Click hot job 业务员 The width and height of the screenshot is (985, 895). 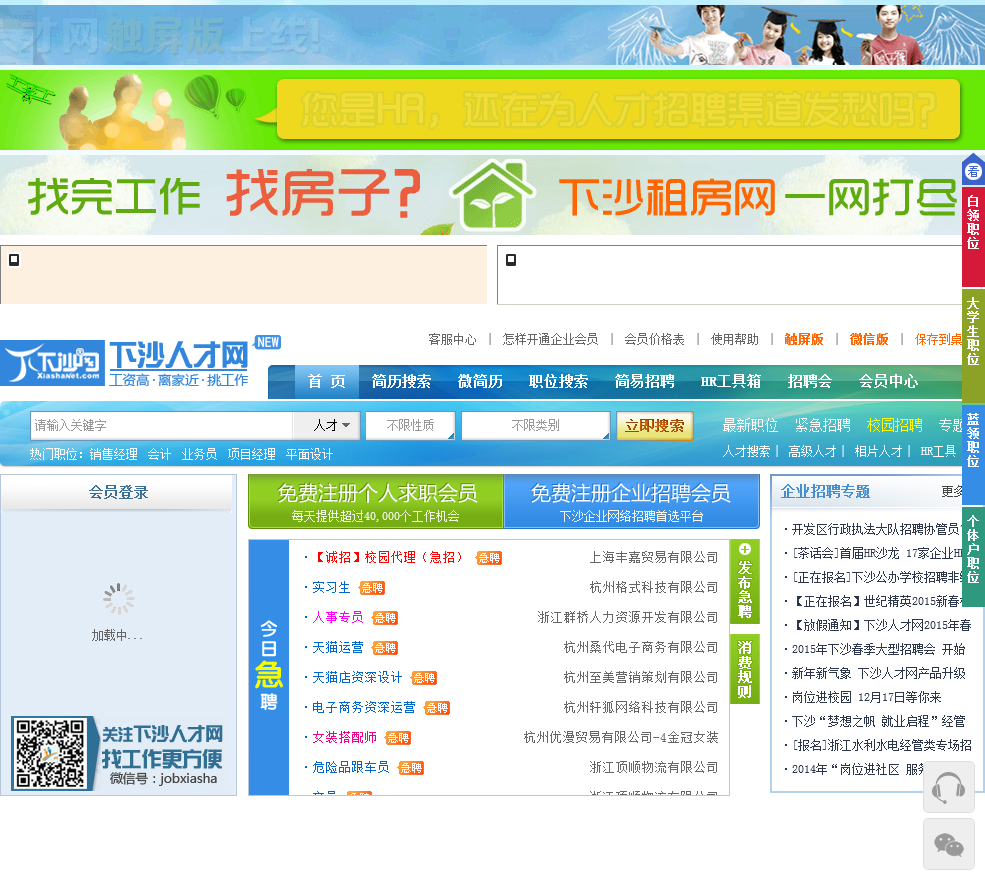[x=199, y=455]
